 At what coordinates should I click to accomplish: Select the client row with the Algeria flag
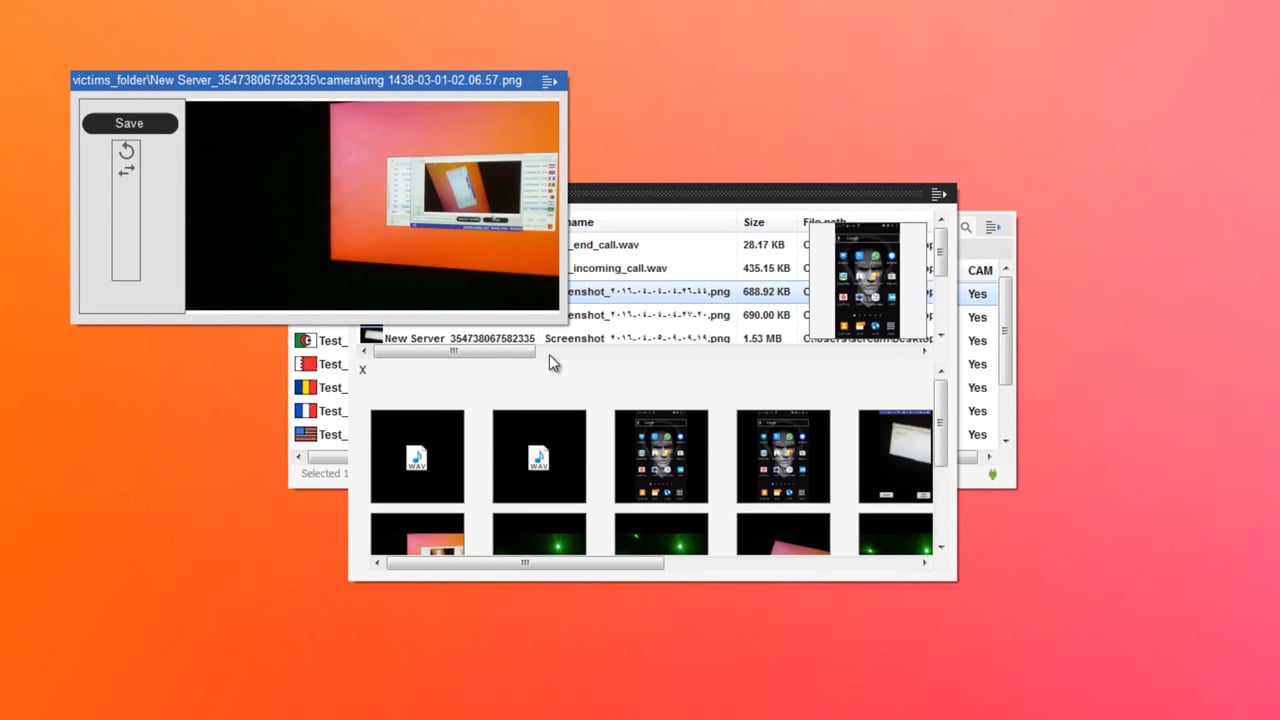[x=320, y=340]
